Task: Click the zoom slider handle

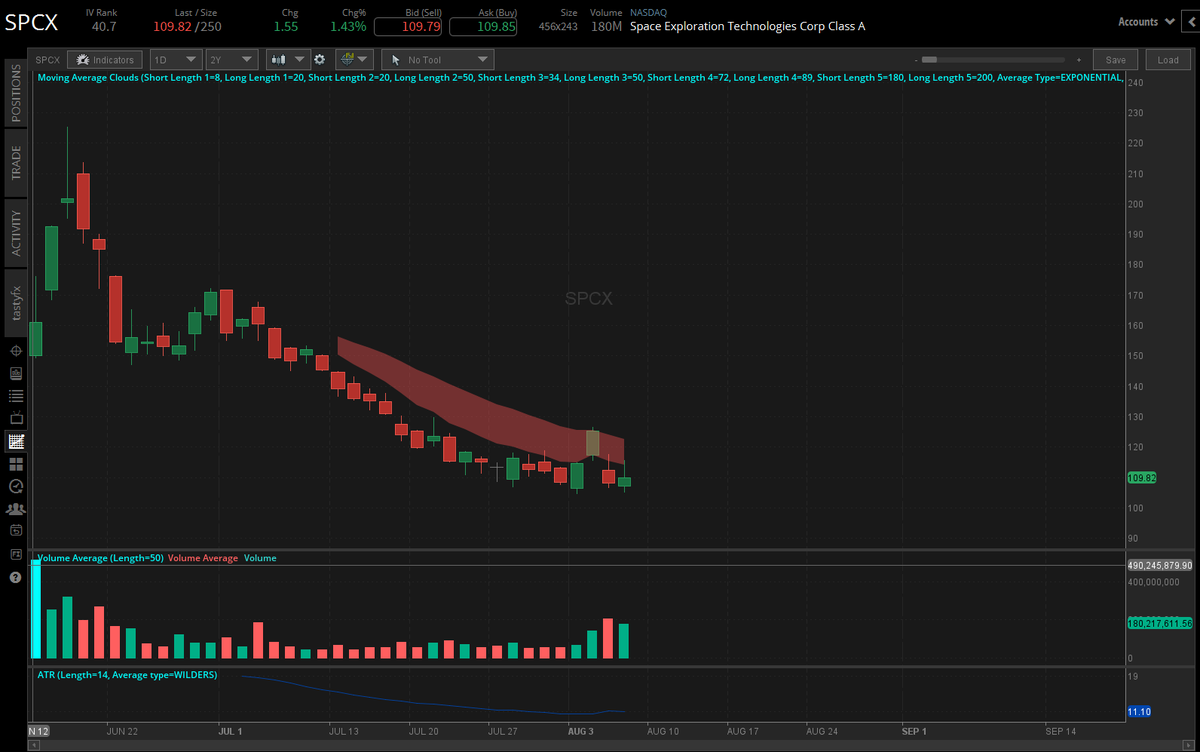Action: (929, 60)
